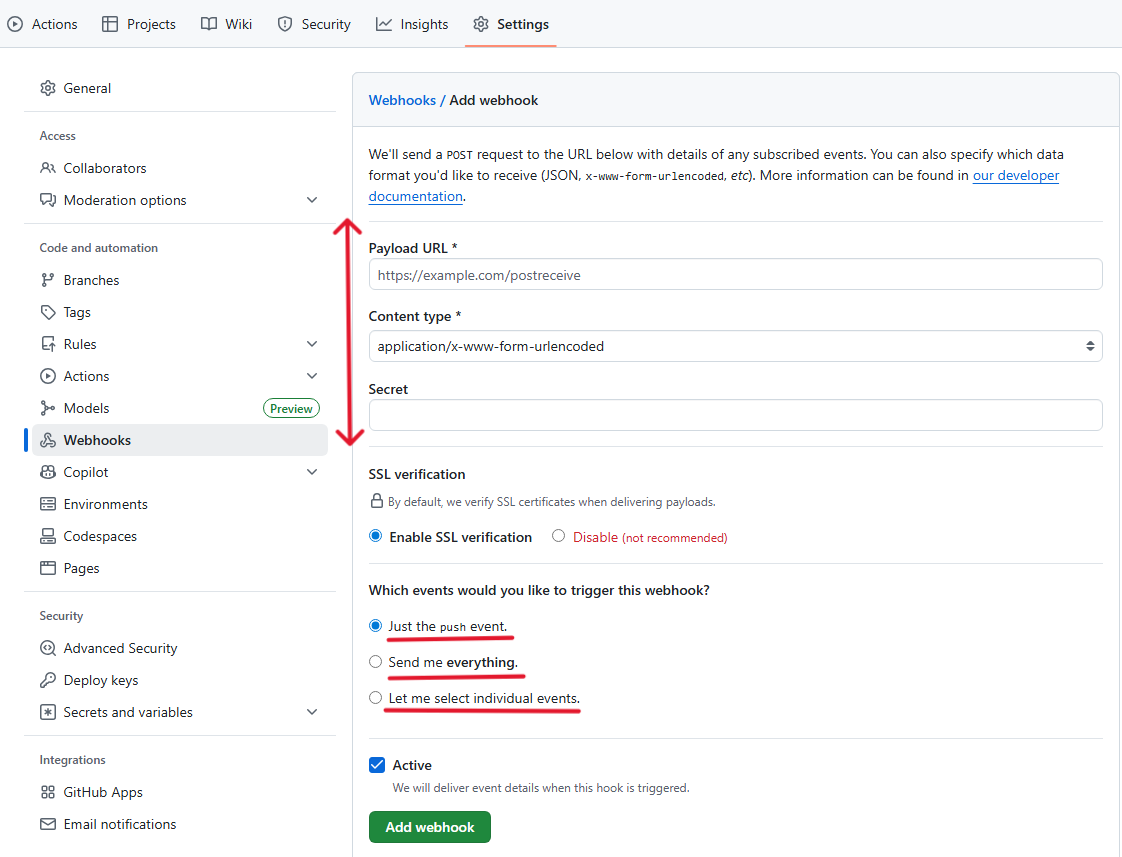Click the Email notifications envelope icon
Screen dimensions: 1122x857
click(48, 824)
